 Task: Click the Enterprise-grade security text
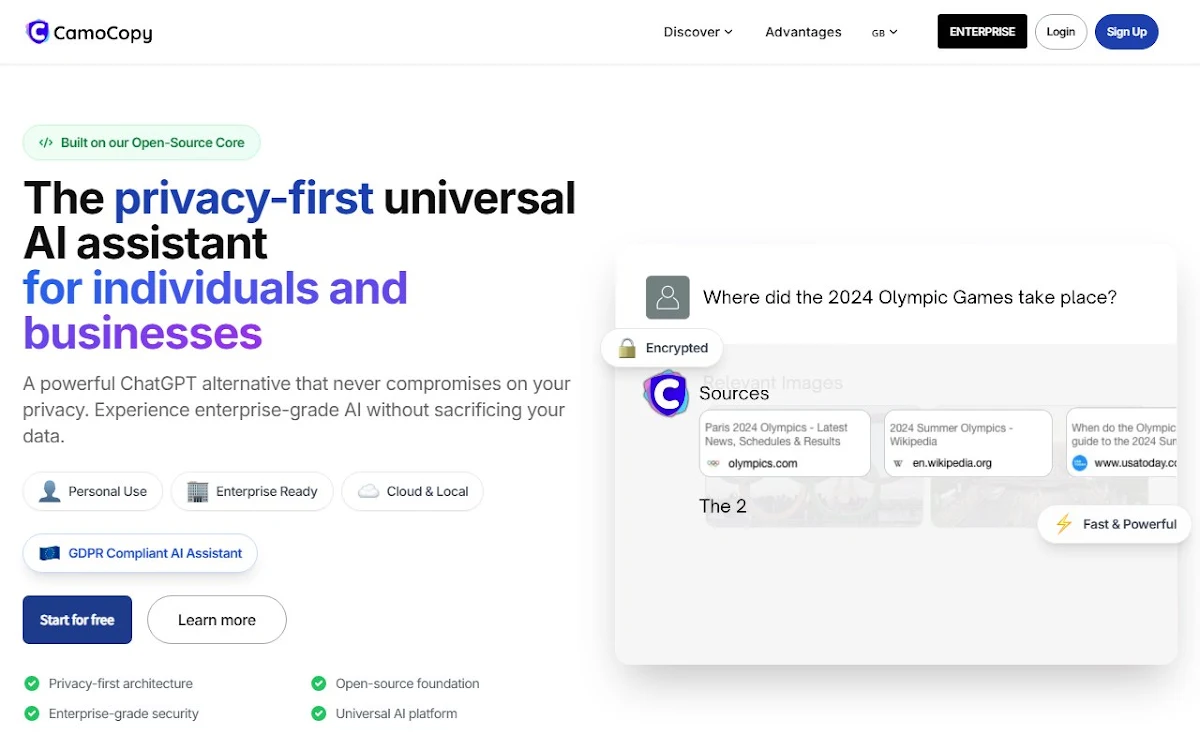(124, 714)
